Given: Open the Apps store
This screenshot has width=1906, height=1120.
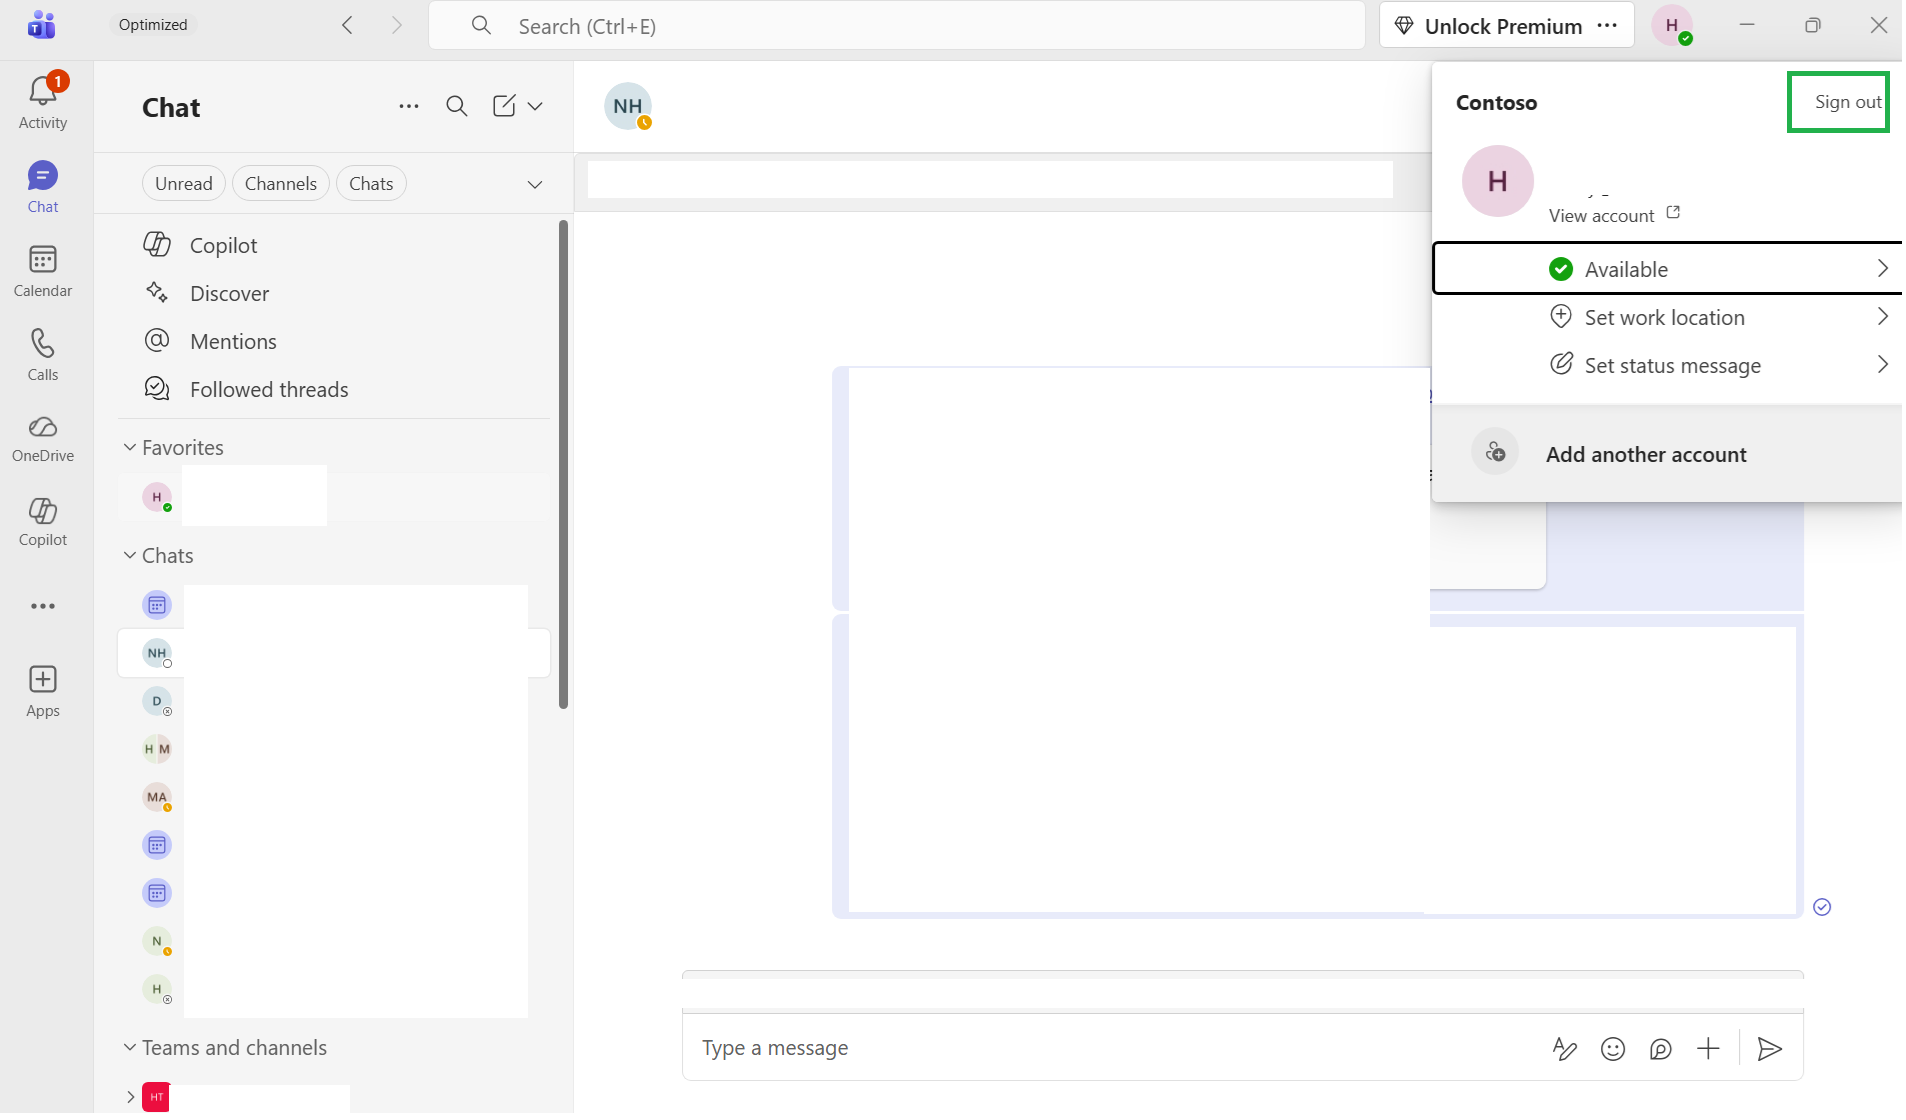Looking at the screenshot, I should [43, 691].
